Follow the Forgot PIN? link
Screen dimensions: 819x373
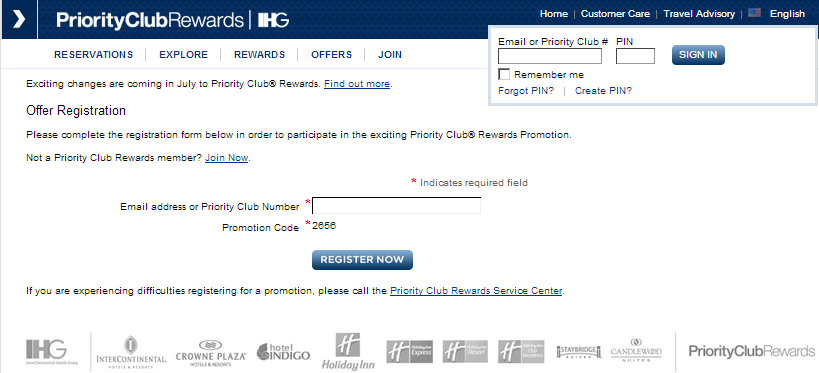(x=526, y=91)
